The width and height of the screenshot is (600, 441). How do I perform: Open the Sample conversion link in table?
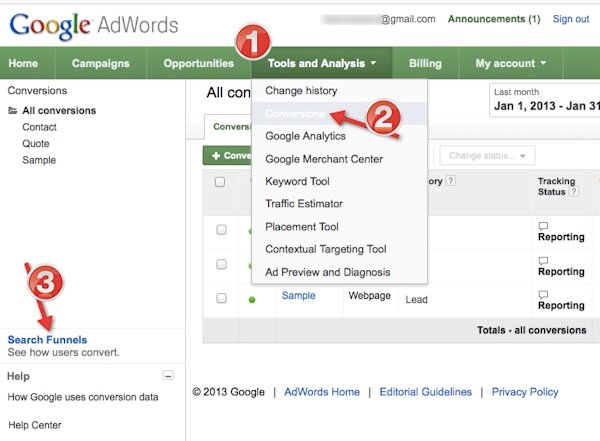tap(298, 296)
